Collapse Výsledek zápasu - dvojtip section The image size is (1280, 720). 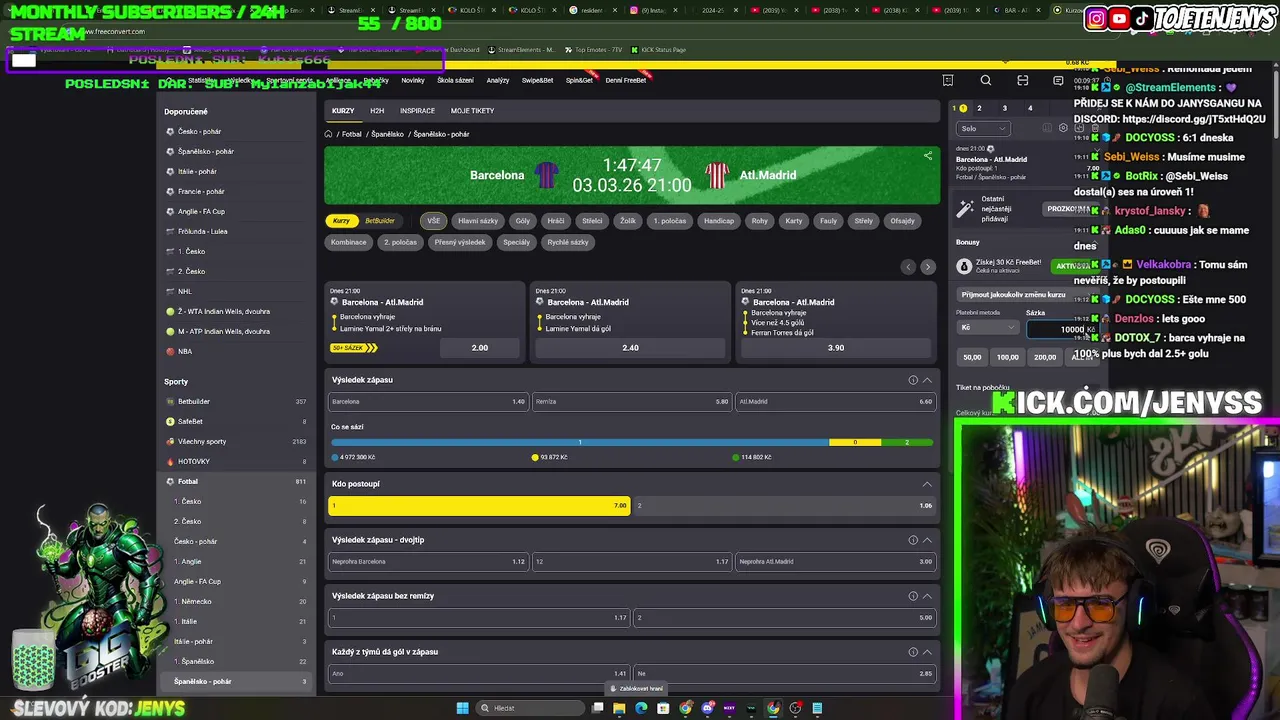[927, 540]
